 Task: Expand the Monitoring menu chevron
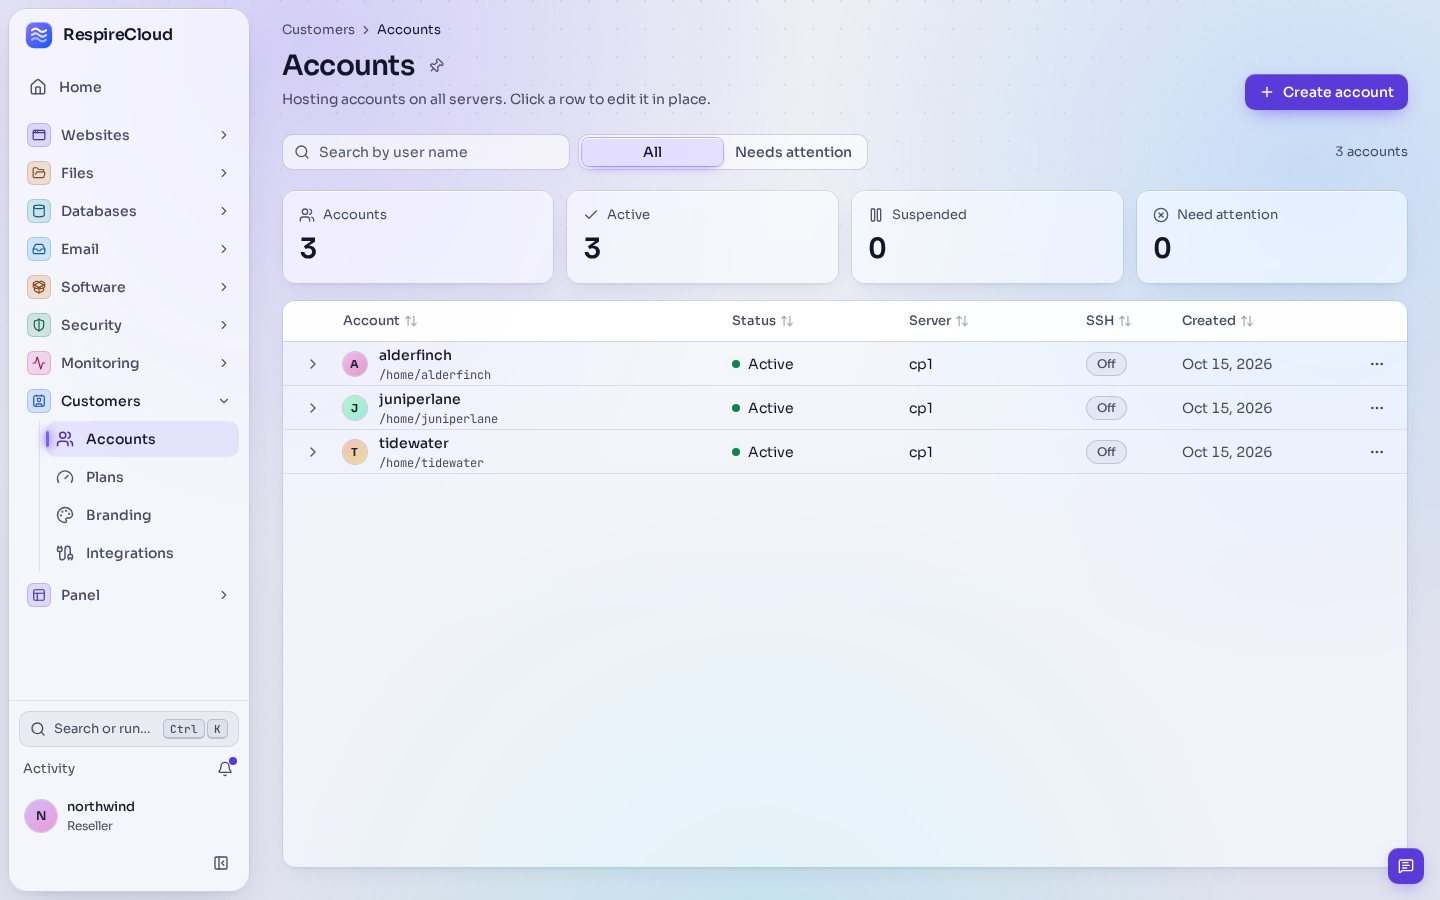tap(224, 363)
